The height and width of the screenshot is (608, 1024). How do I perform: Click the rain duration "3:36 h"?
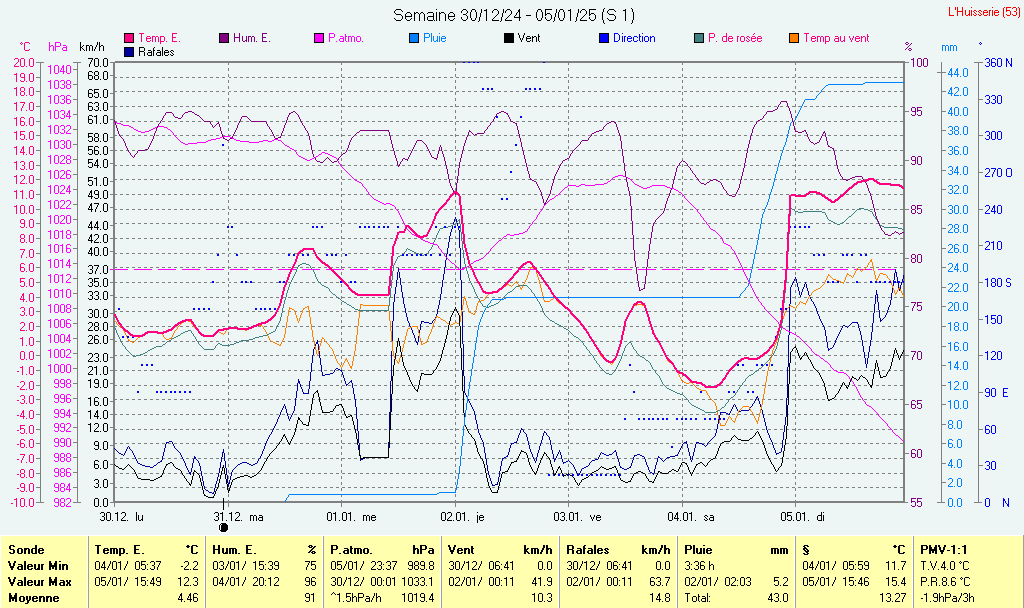coord(699,566)
